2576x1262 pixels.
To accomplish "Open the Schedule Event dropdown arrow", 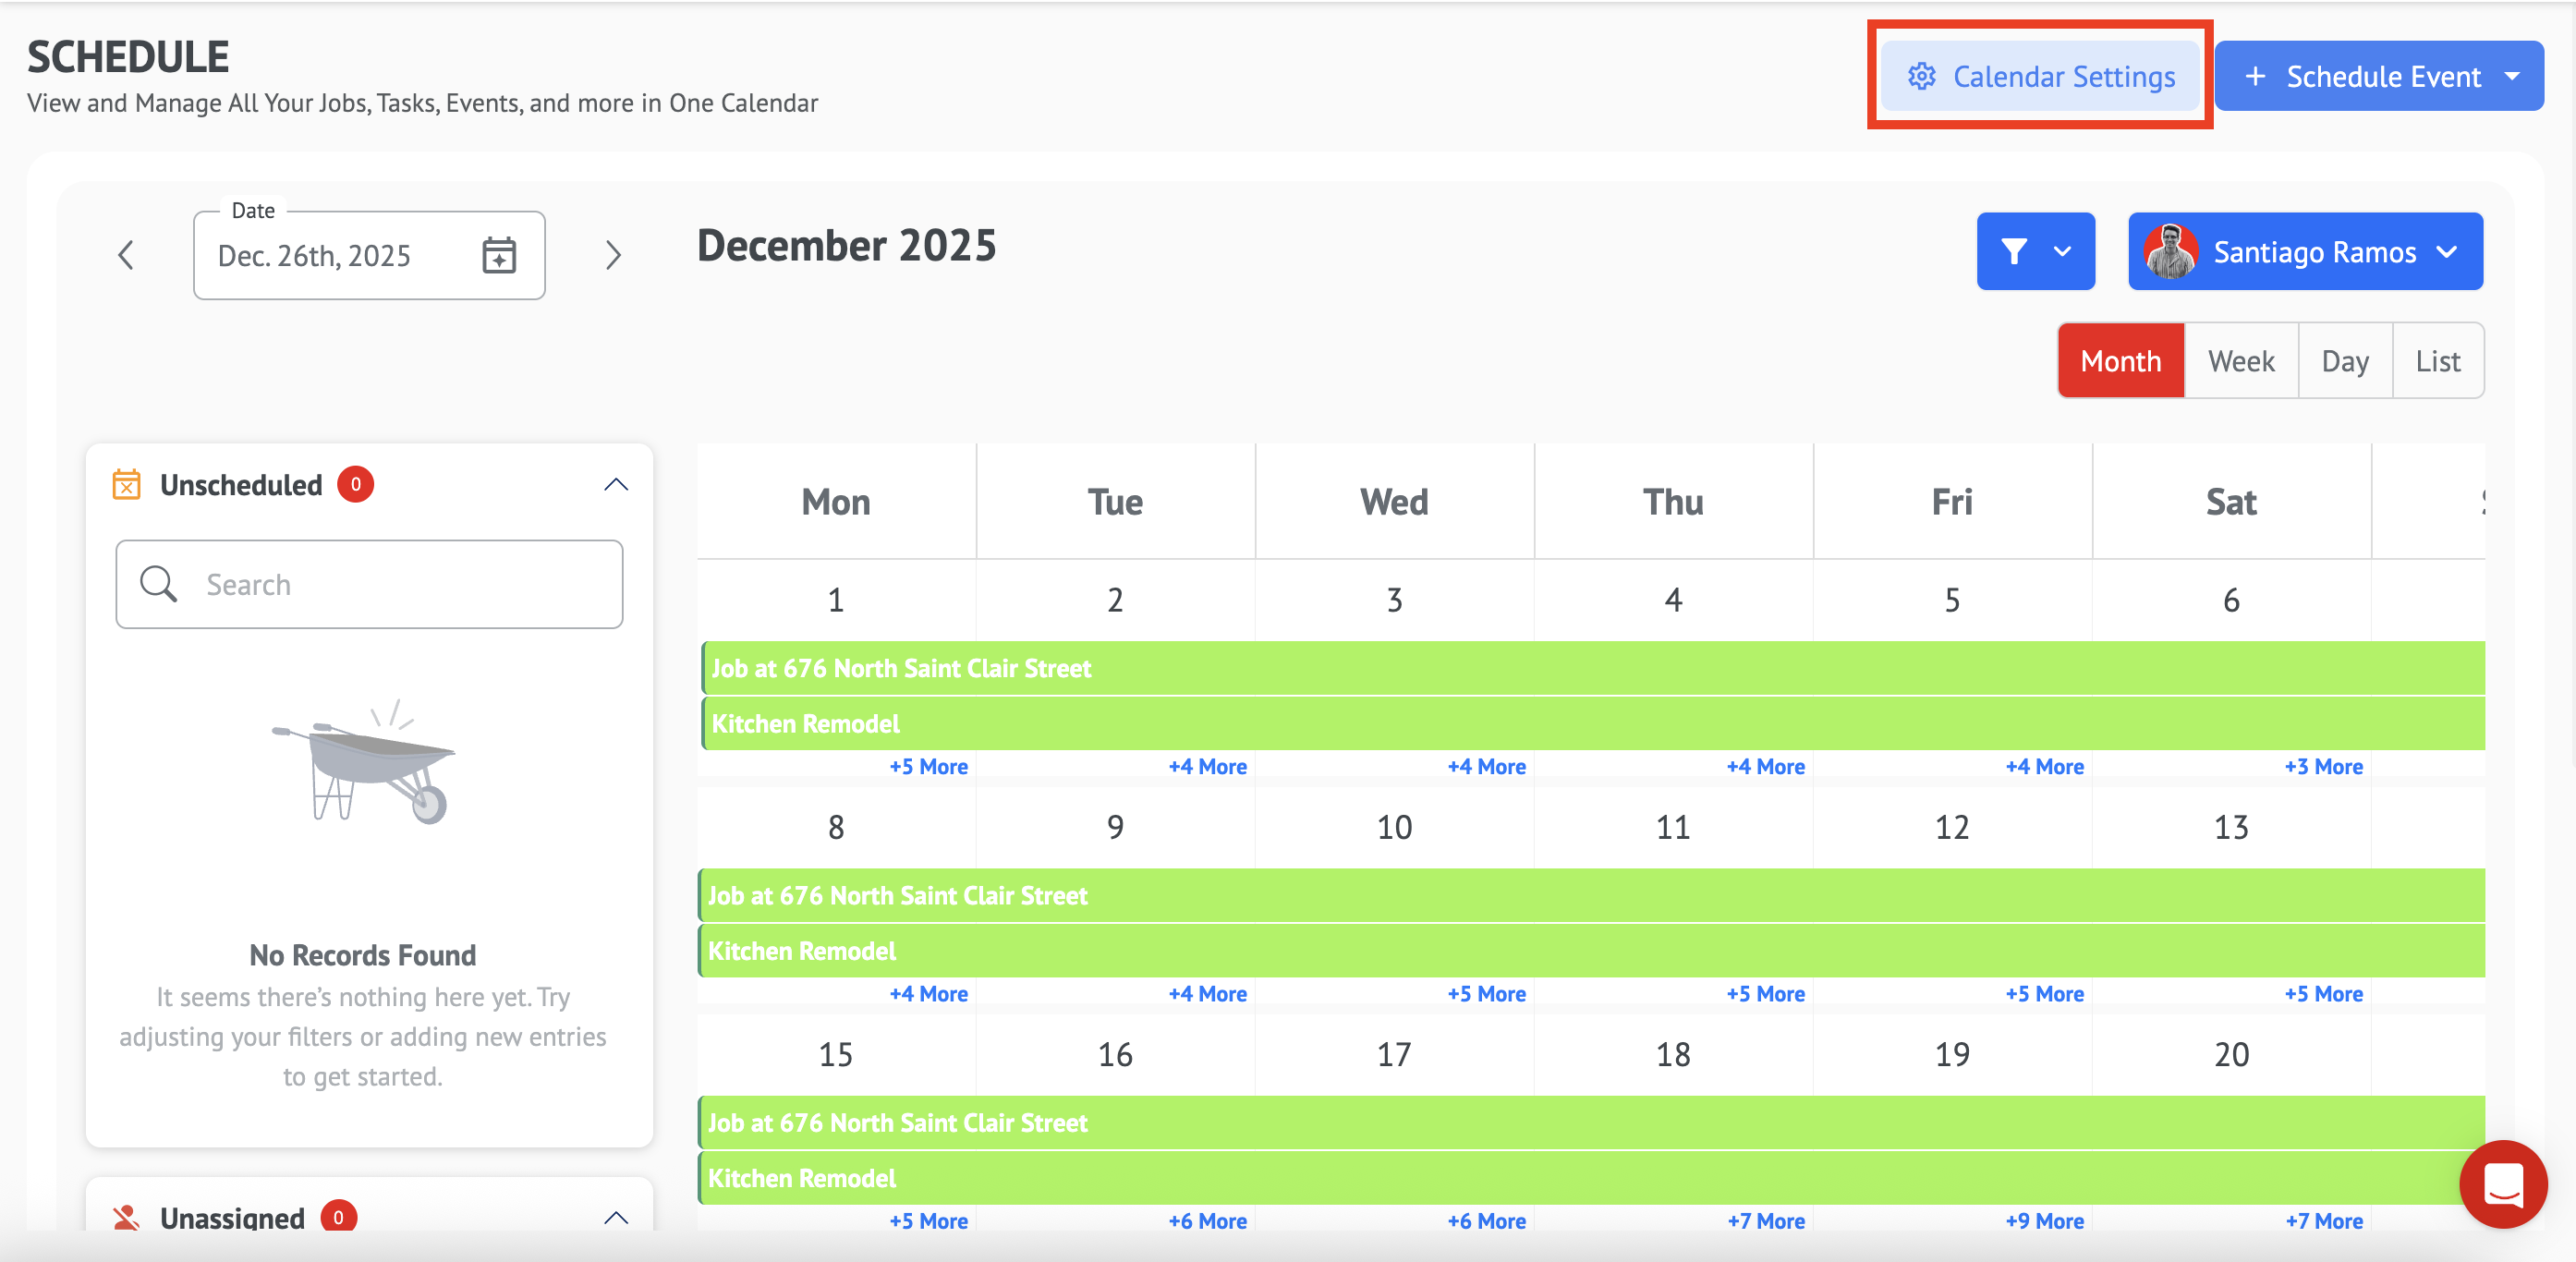I will (2512, 76).
